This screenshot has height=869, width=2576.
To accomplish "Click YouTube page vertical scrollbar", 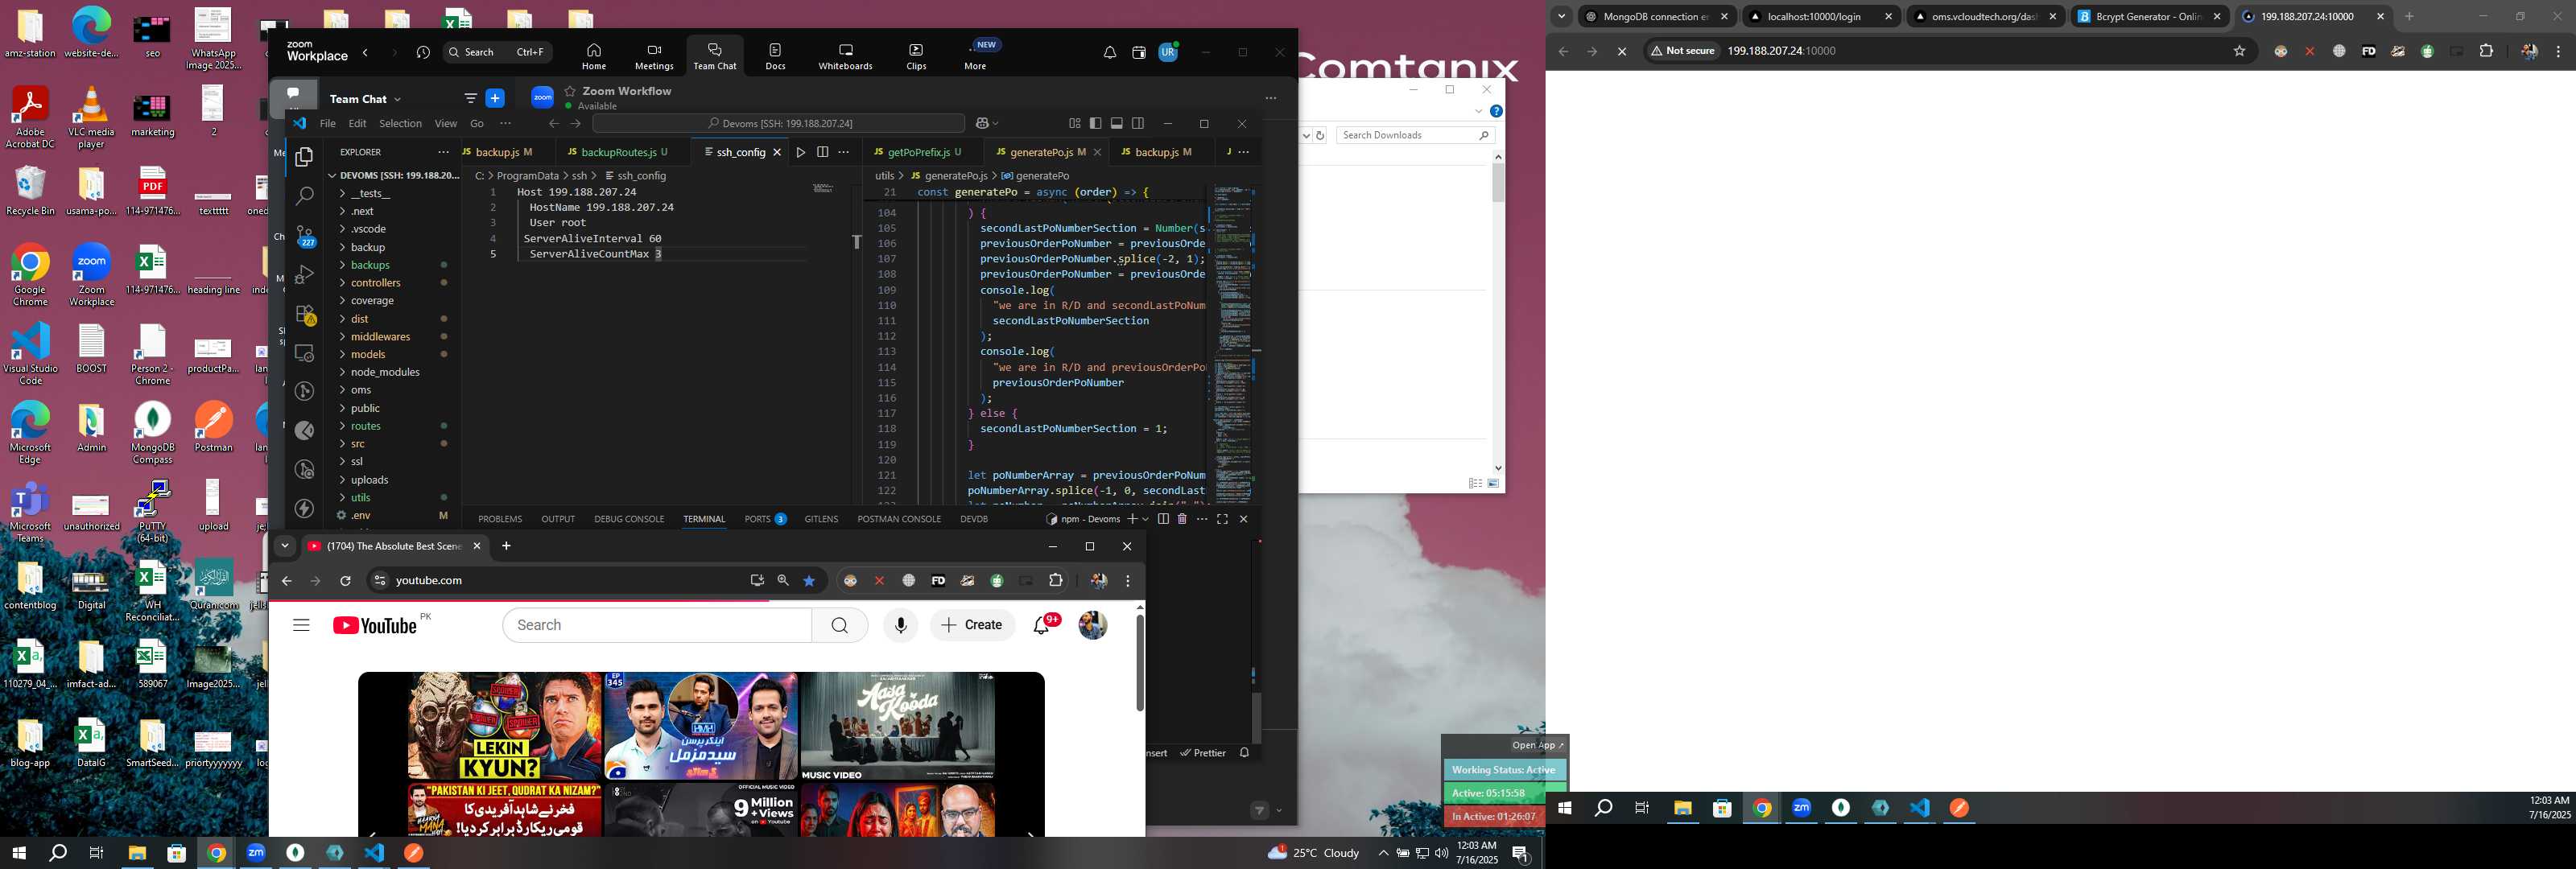I will (1139, 663).
